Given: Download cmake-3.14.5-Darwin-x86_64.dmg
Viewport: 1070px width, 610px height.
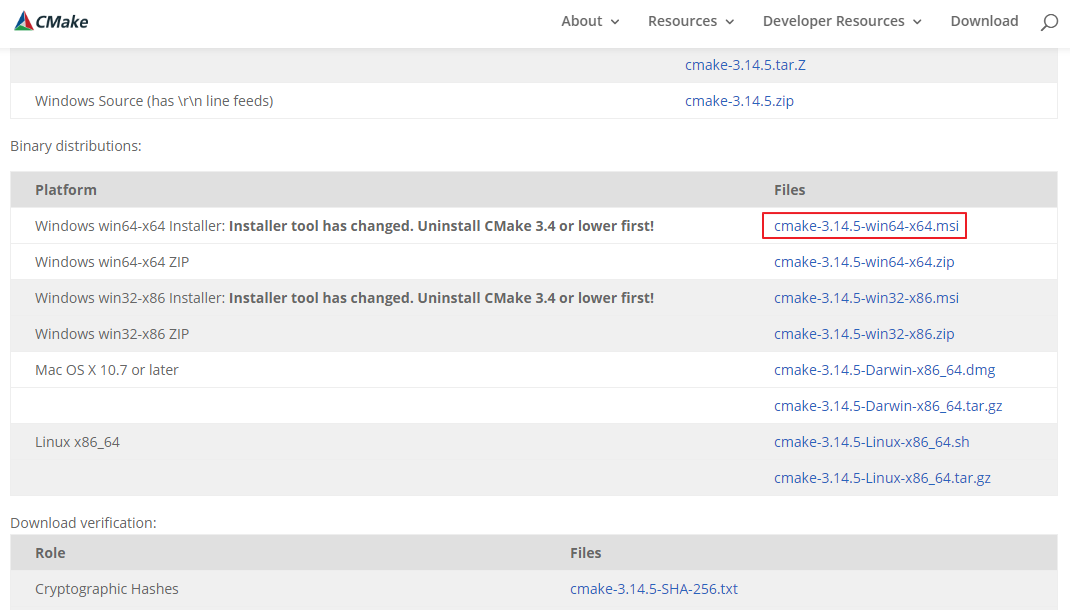Looking at the screenshot, I should 884,370.
